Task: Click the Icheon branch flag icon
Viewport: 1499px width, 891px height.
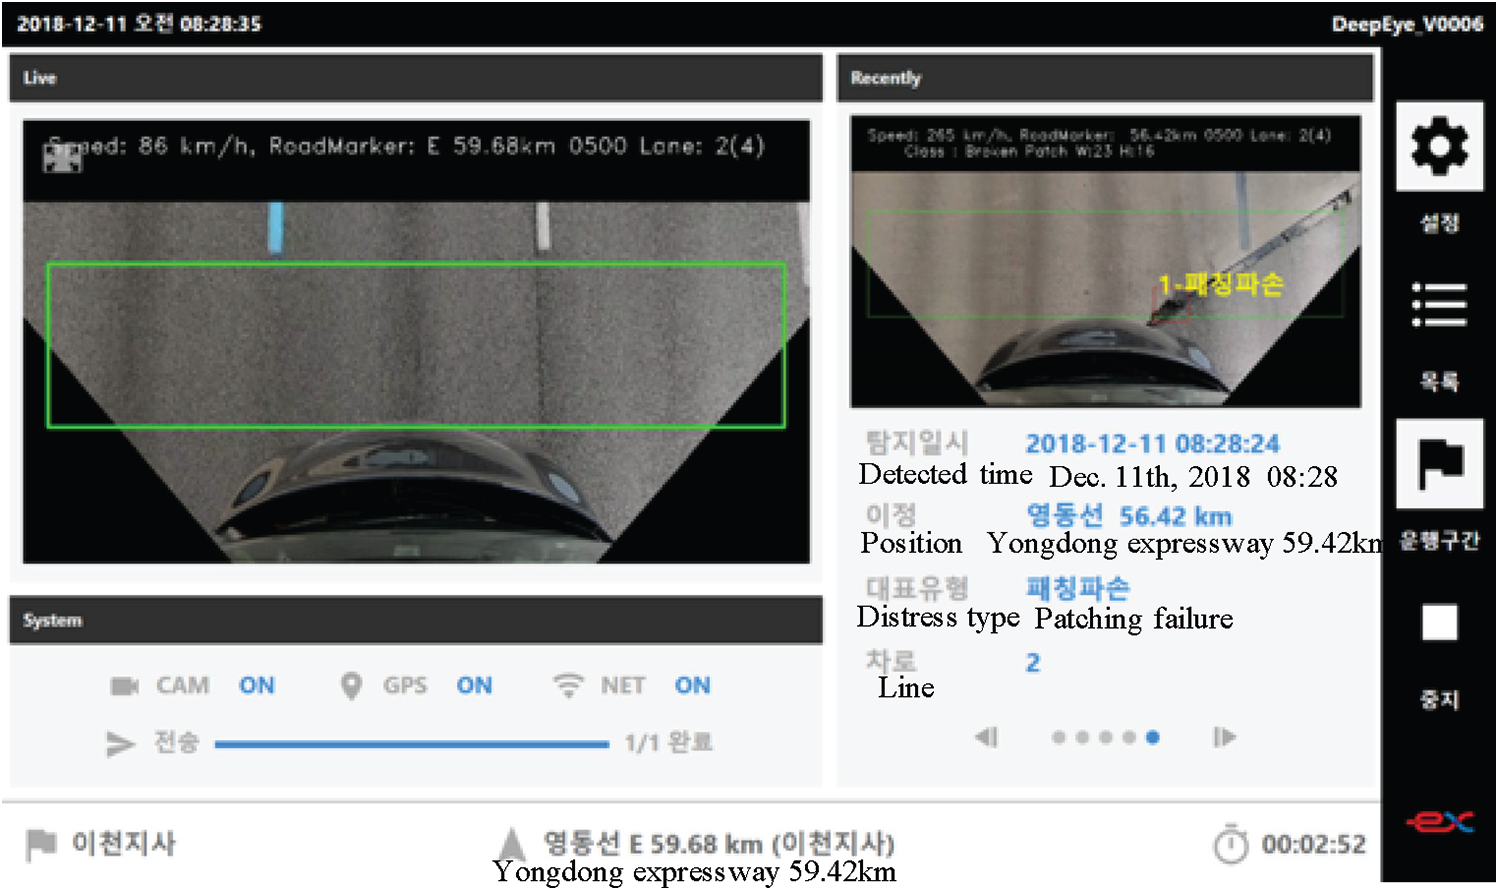Action: pyautogui.click(x=41, y=845)
